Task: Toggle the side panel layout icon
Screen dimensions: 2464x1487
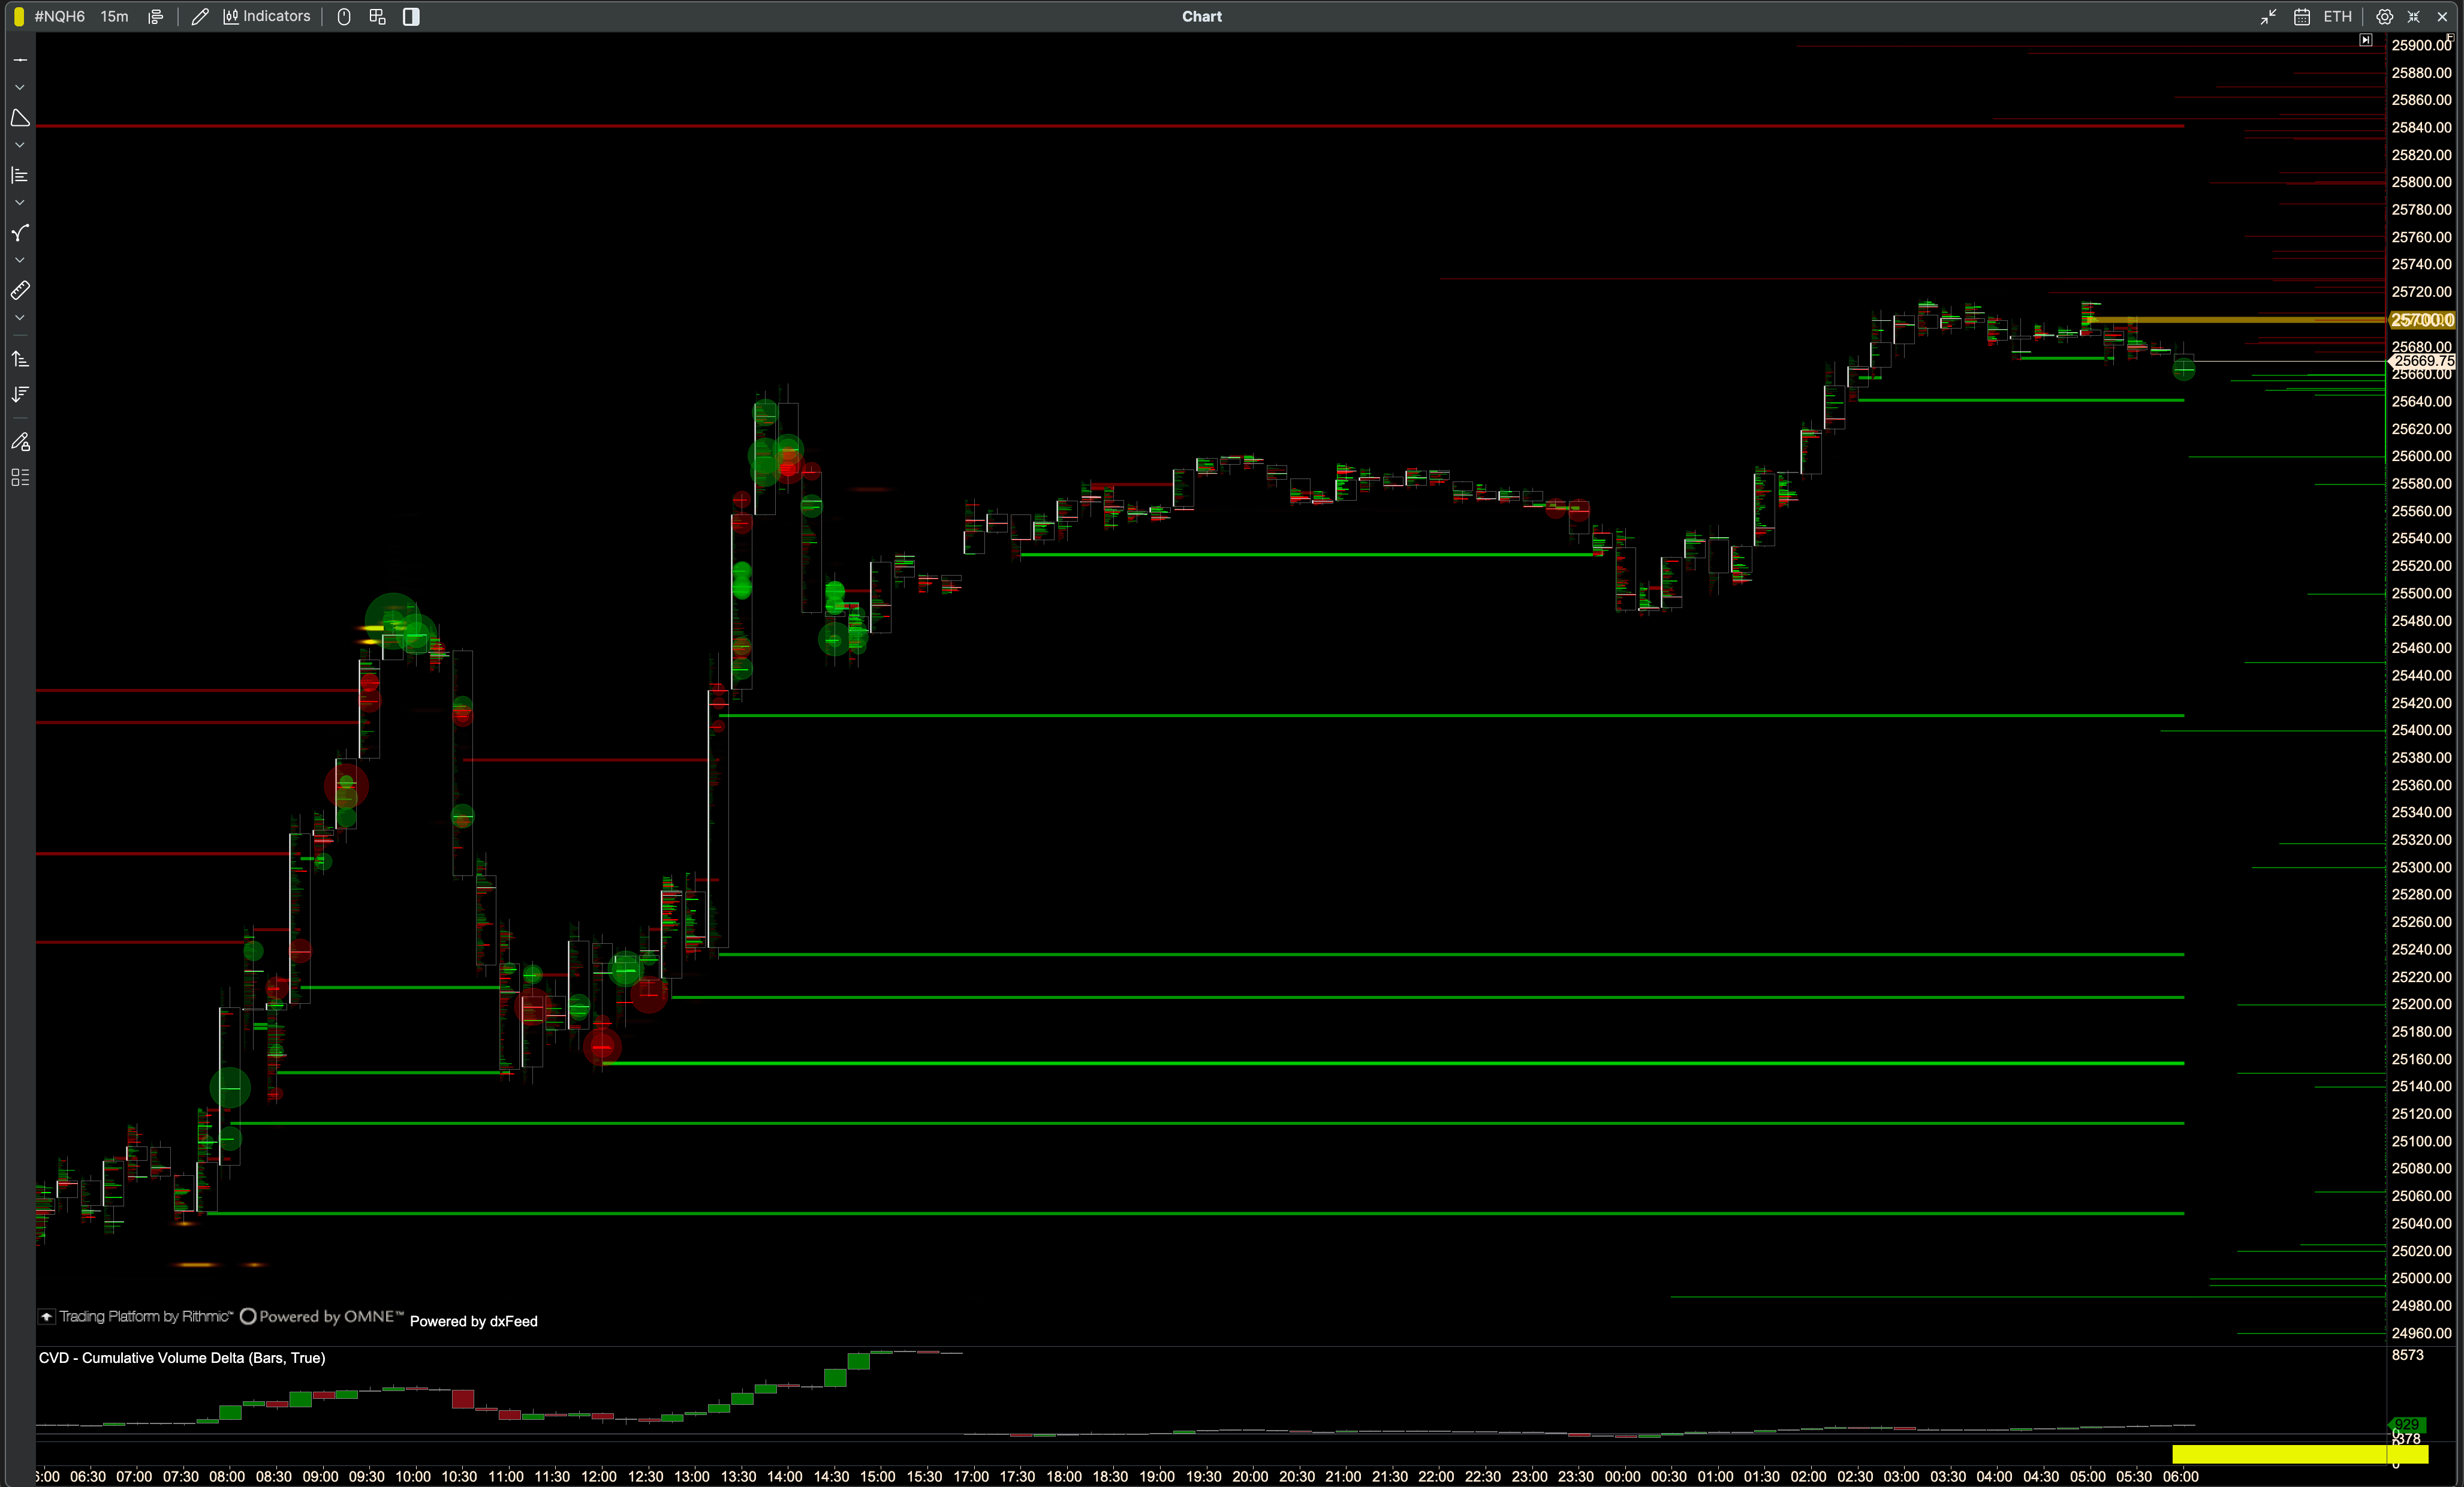Action: pos(411,16)
